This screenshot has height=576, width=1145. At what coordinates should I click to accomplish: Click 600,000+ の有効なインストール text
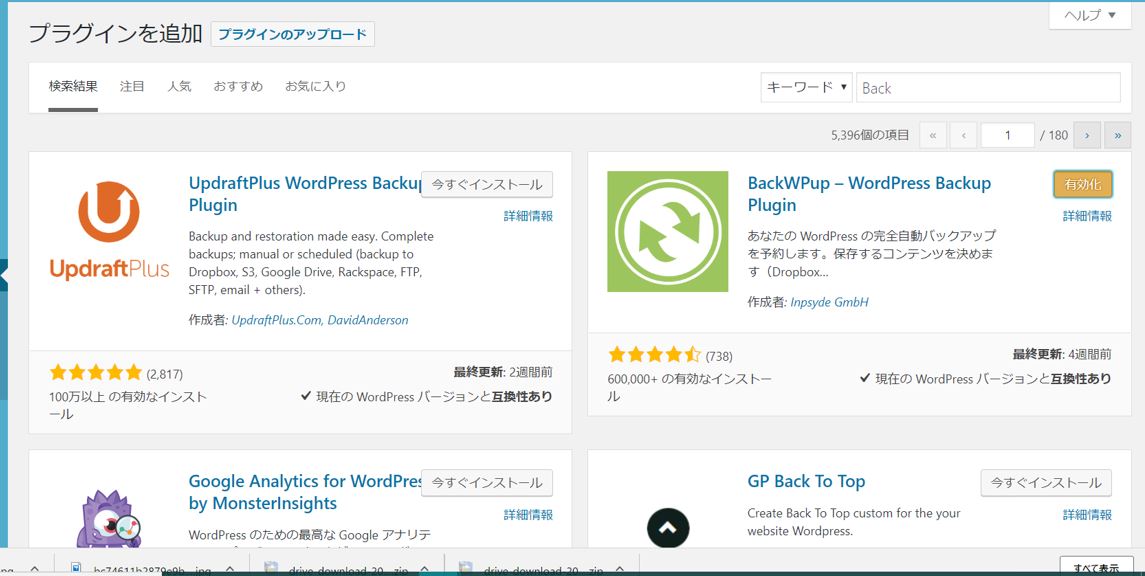(x=689, y=388)
